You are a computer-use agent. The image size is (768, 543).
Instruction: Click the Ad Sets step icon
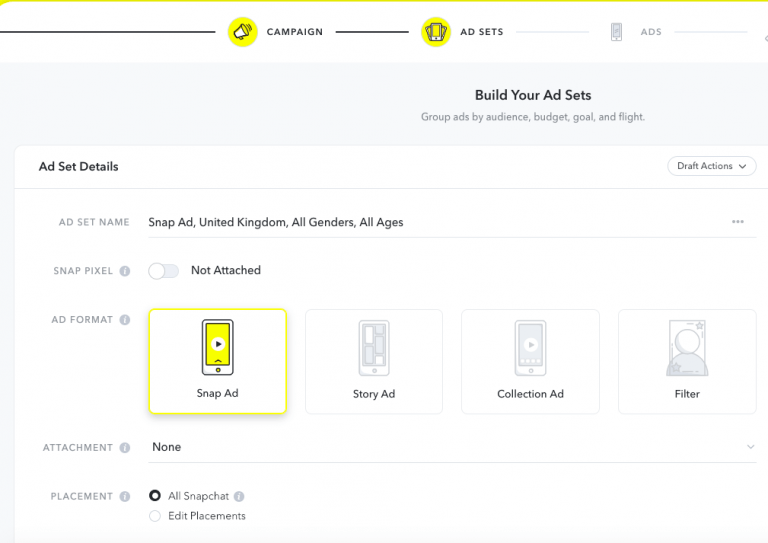point(436,32)
